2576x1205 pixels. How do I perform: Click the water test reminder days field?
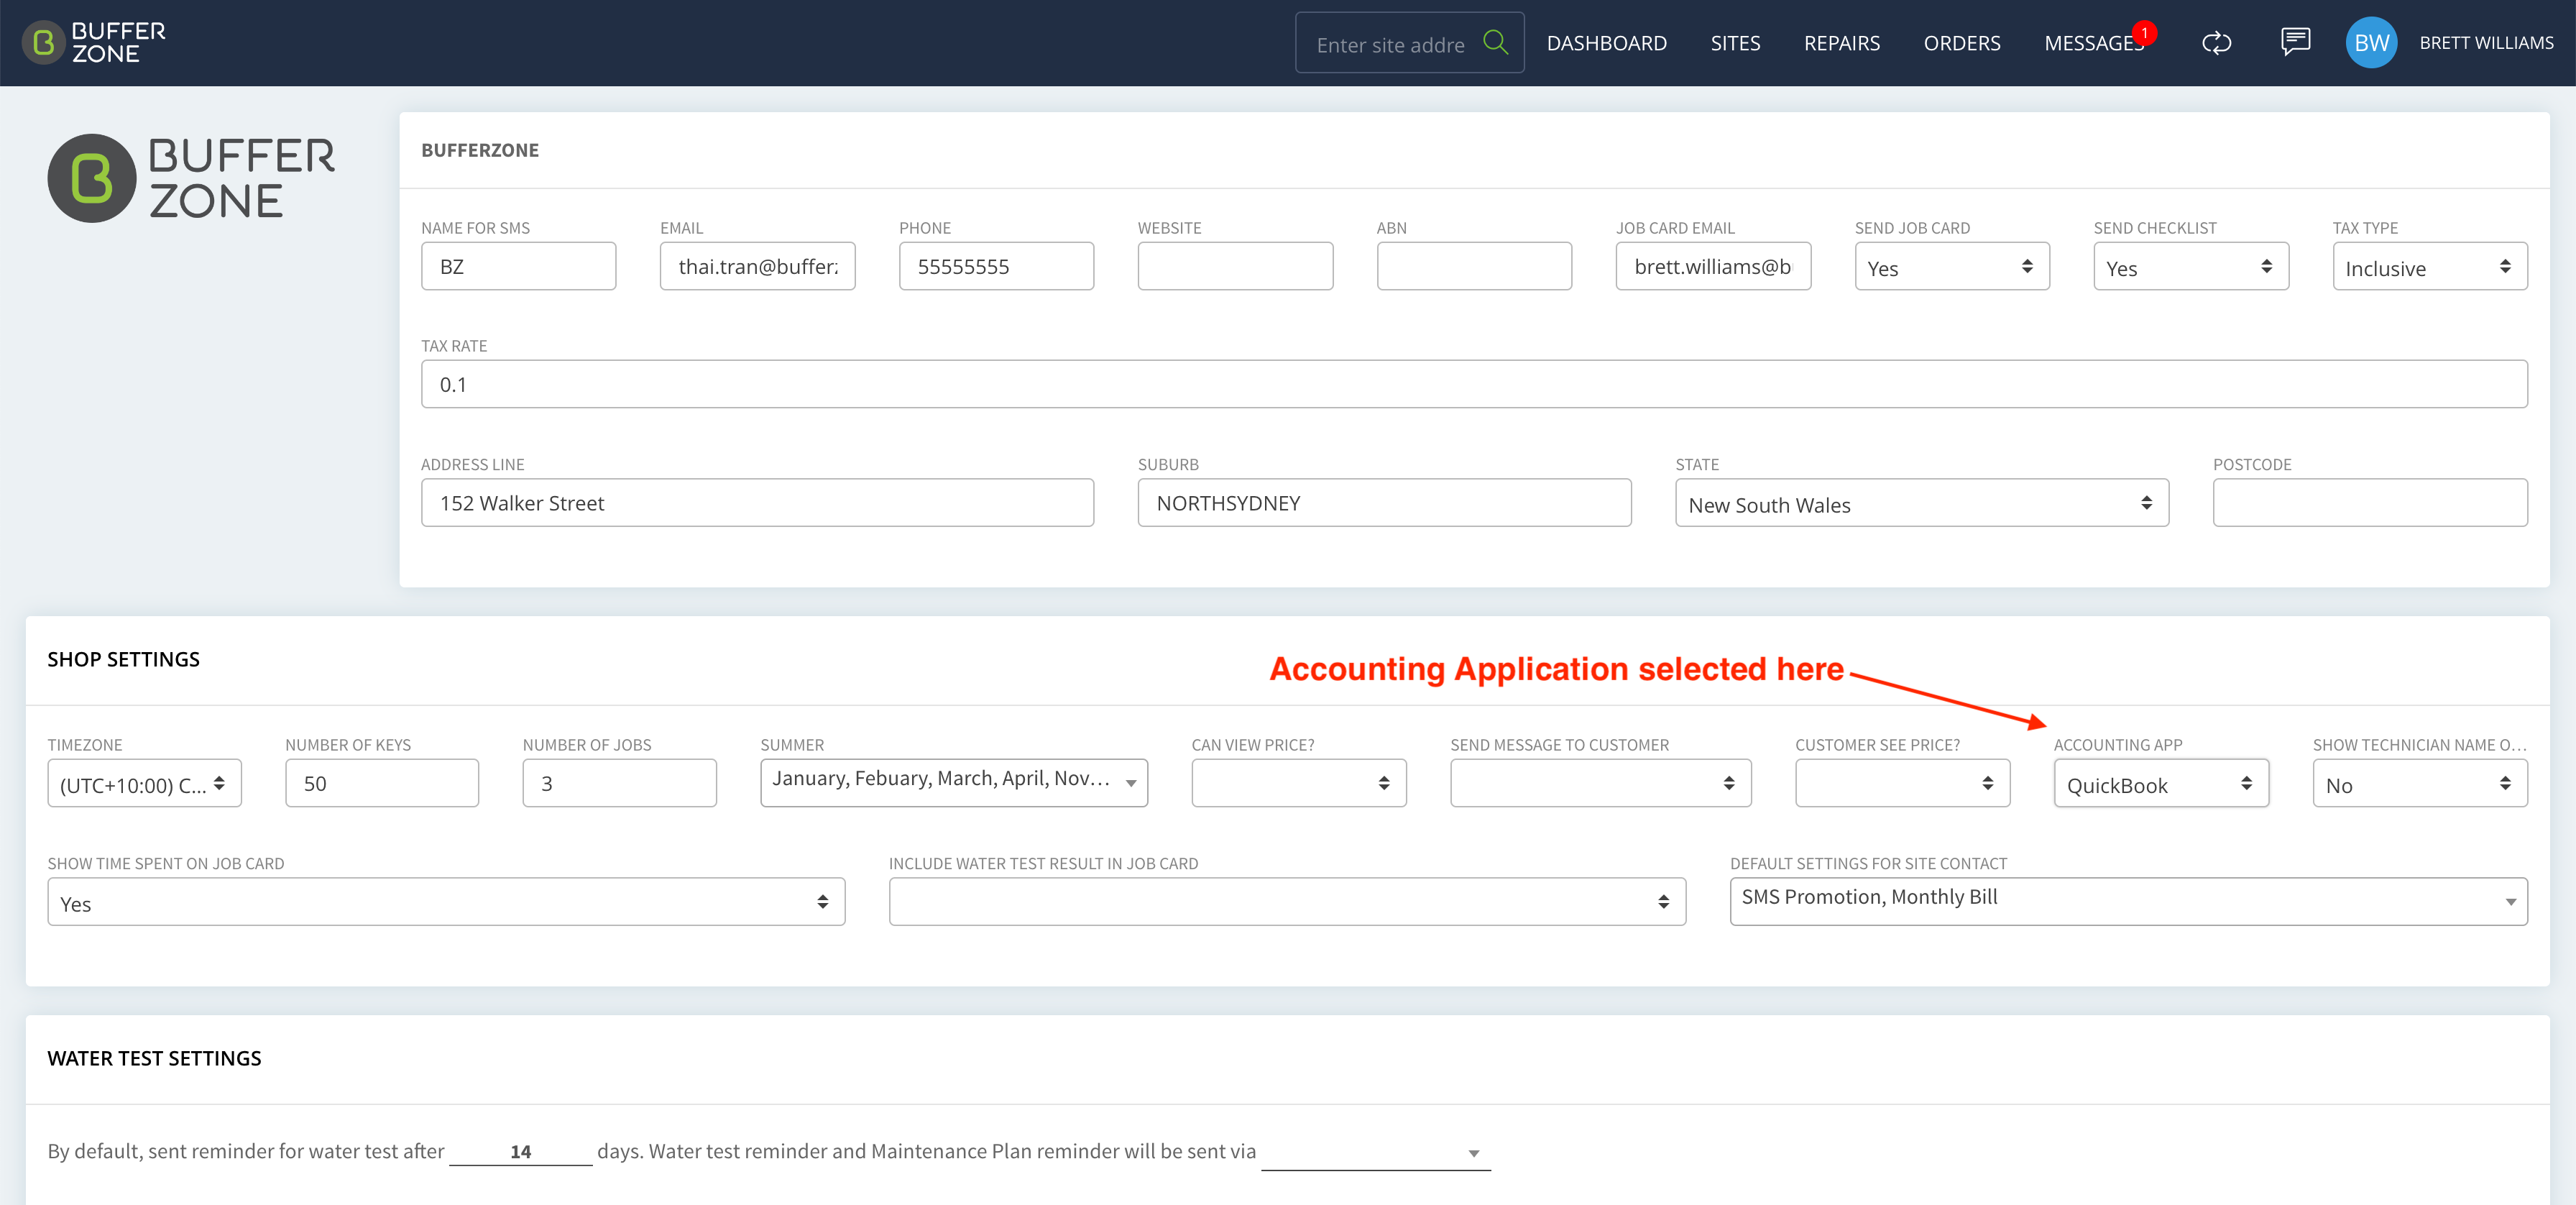tap(520, 1151)
